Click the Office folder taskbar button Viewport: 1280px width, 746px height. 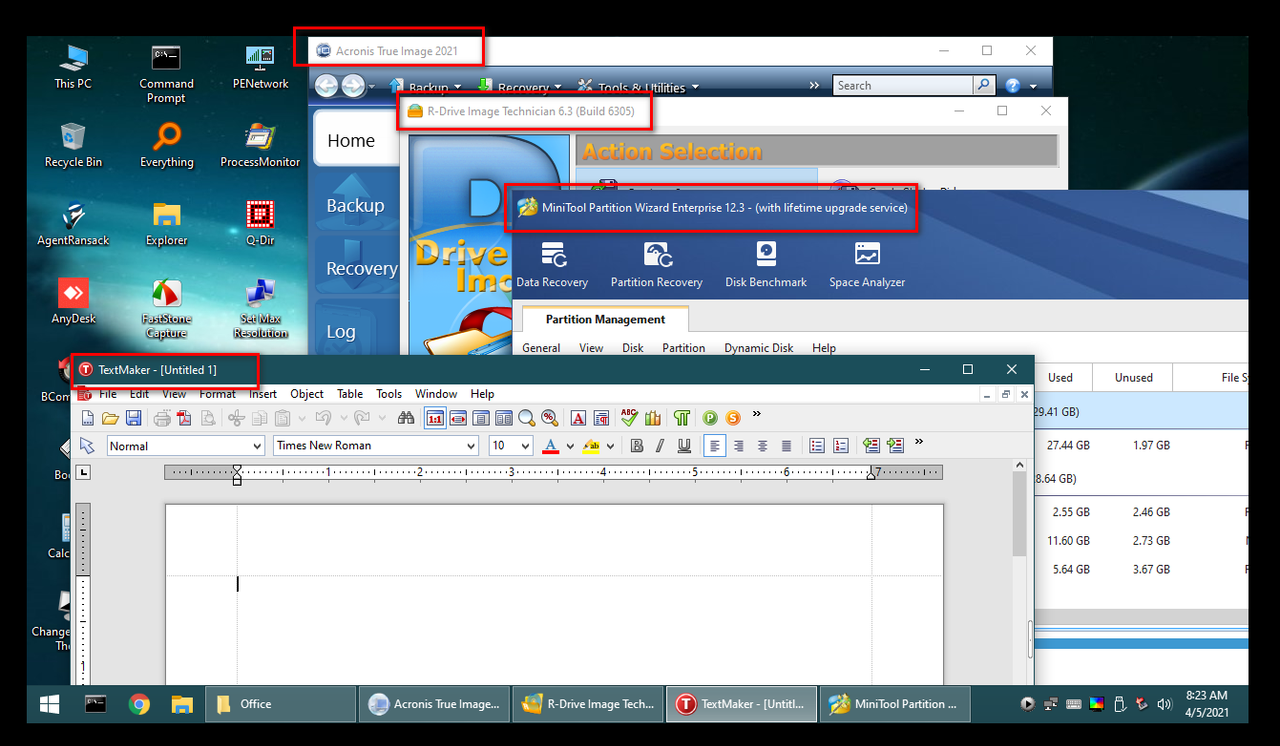[x=281, y=704]
